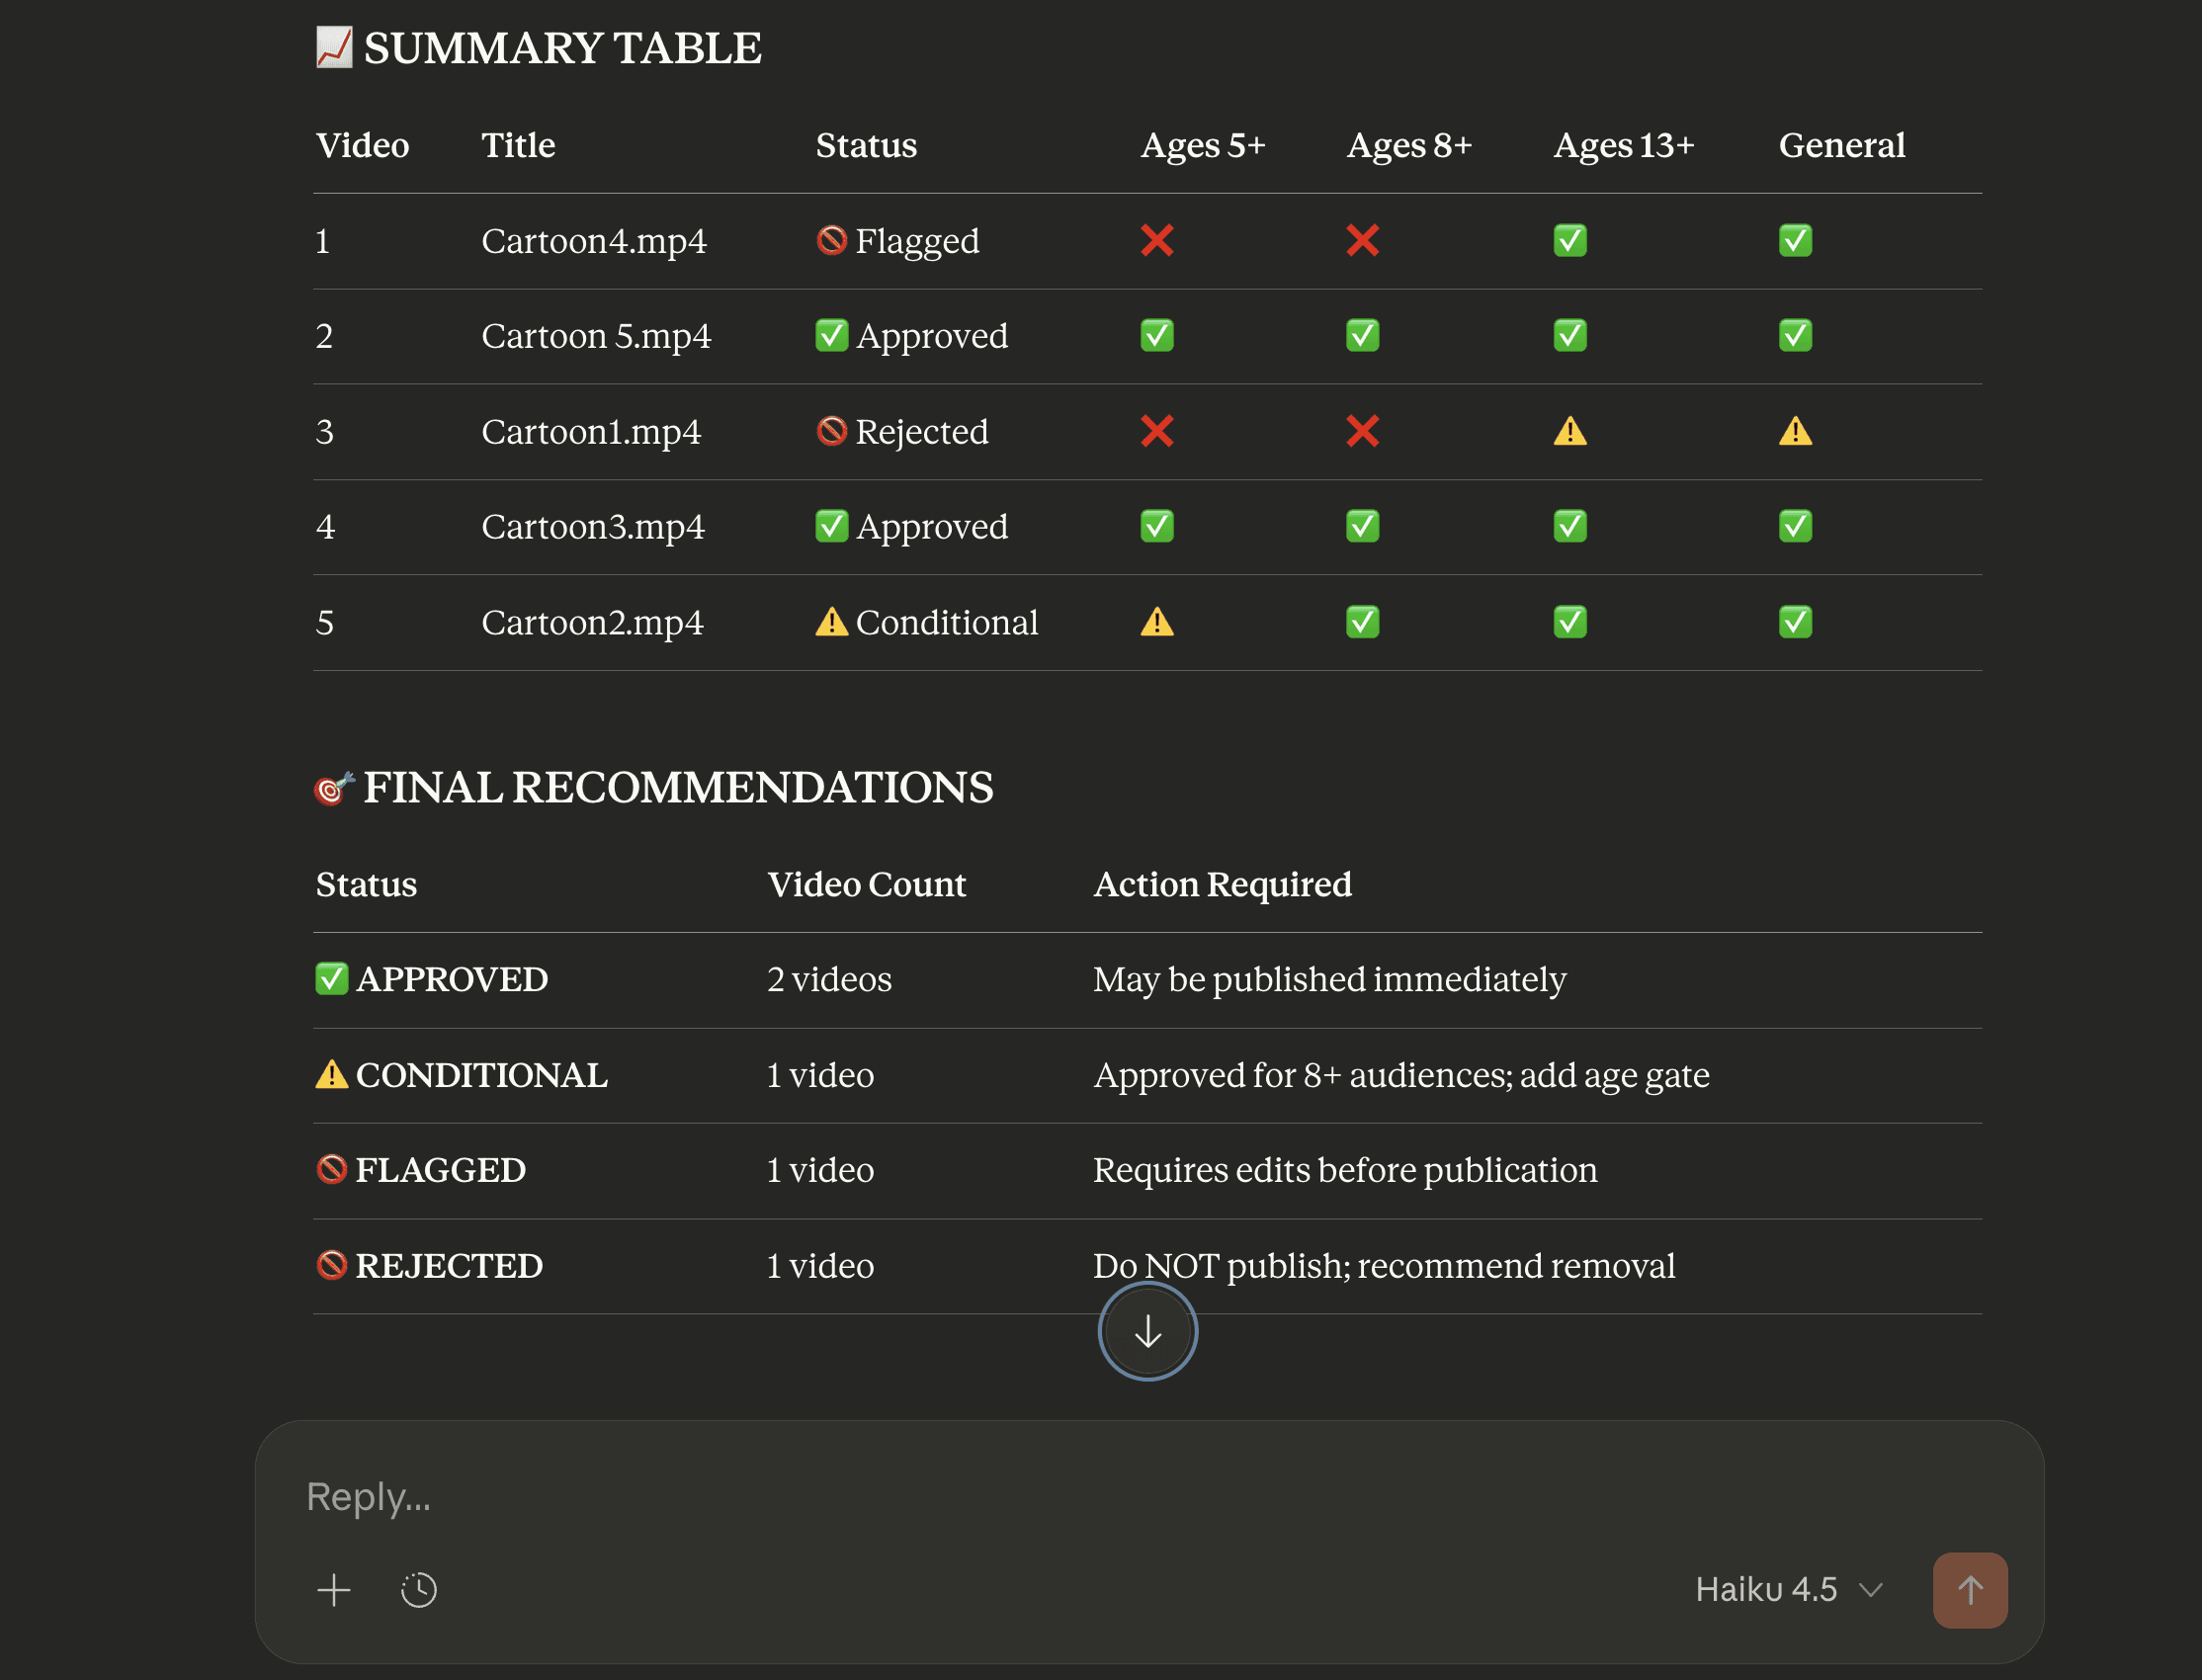Screen dimensions: 2202x1680
Task: Open the plus attachment menu
Action: click(334, 1589)
